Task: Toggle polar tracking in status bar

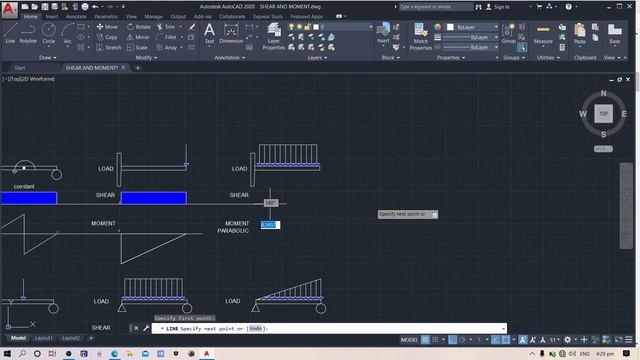Action: coord(462,340)
